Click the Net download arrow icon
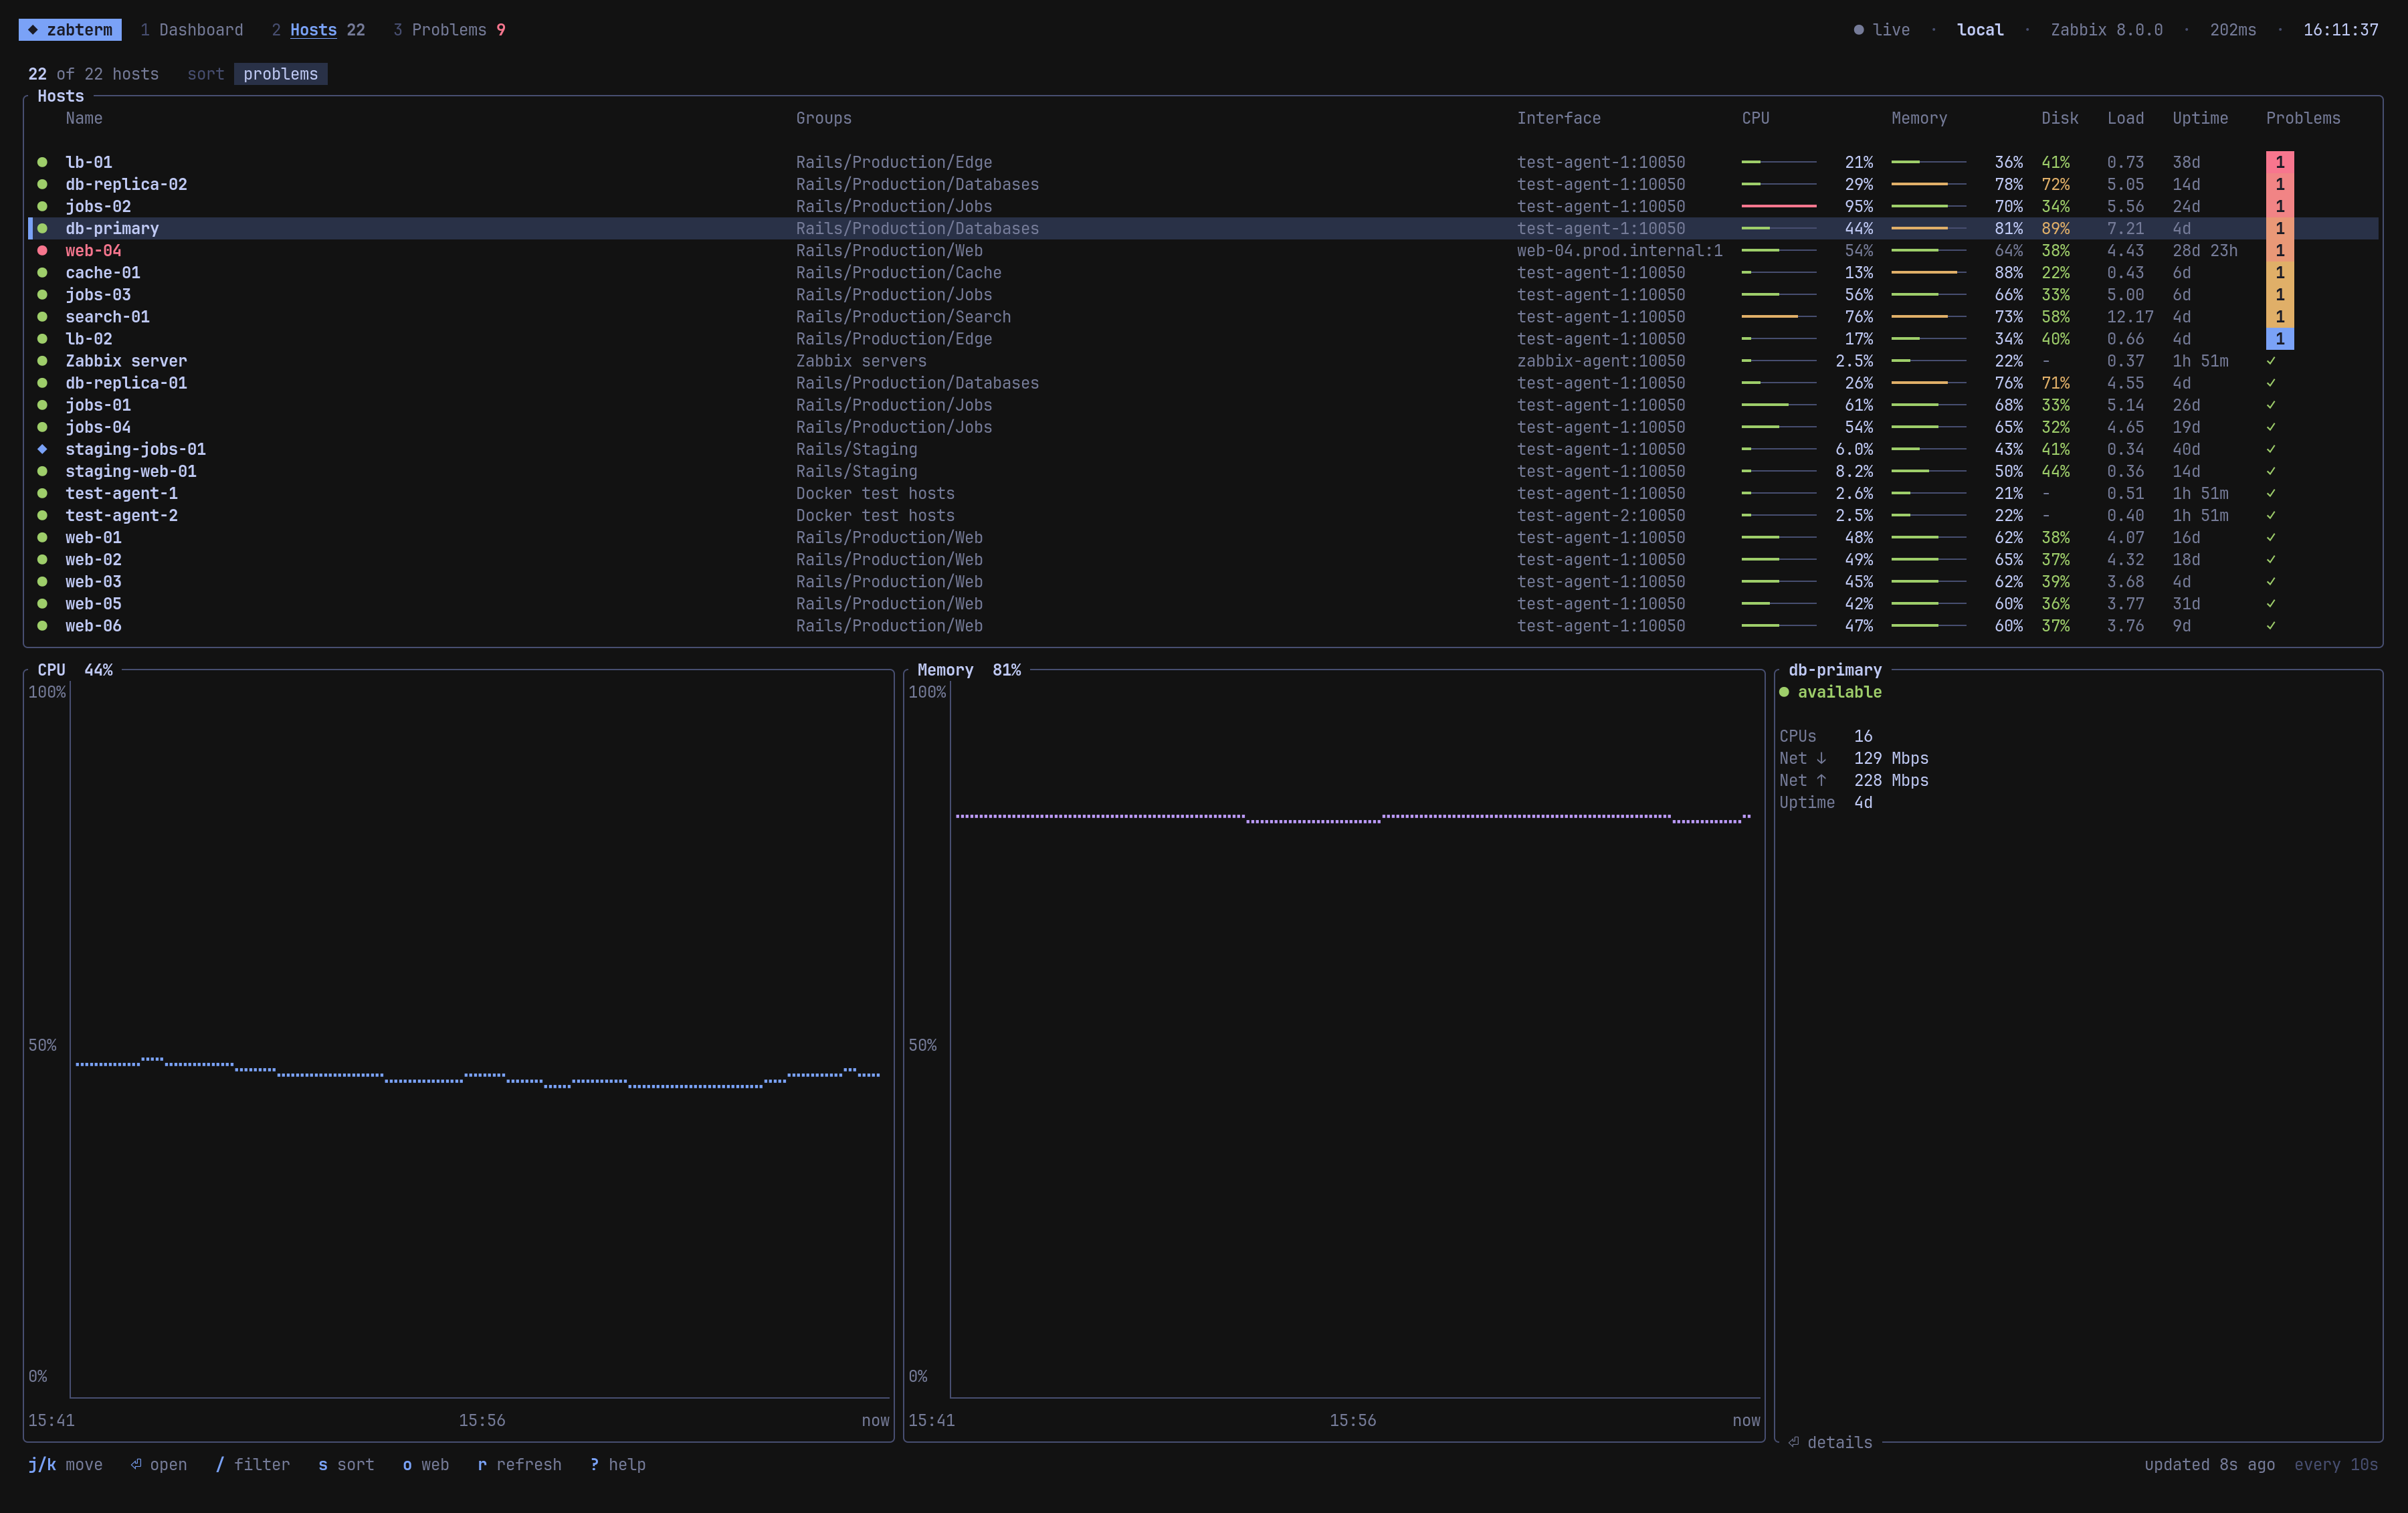This screenshot has width=2408, height=1513. click(1821, 758)
